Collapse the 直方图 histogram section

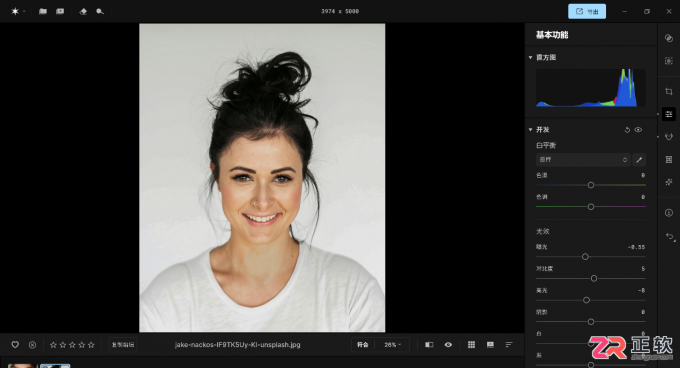[530, 57]
